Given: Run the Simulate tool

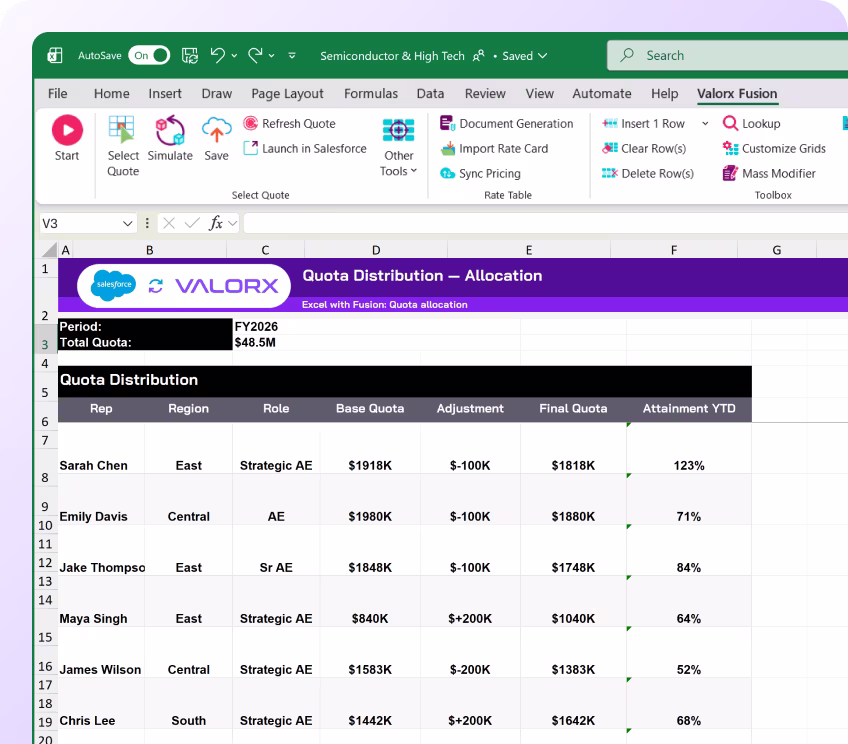Looking at the screenshot, I should [x=170, y=138].
